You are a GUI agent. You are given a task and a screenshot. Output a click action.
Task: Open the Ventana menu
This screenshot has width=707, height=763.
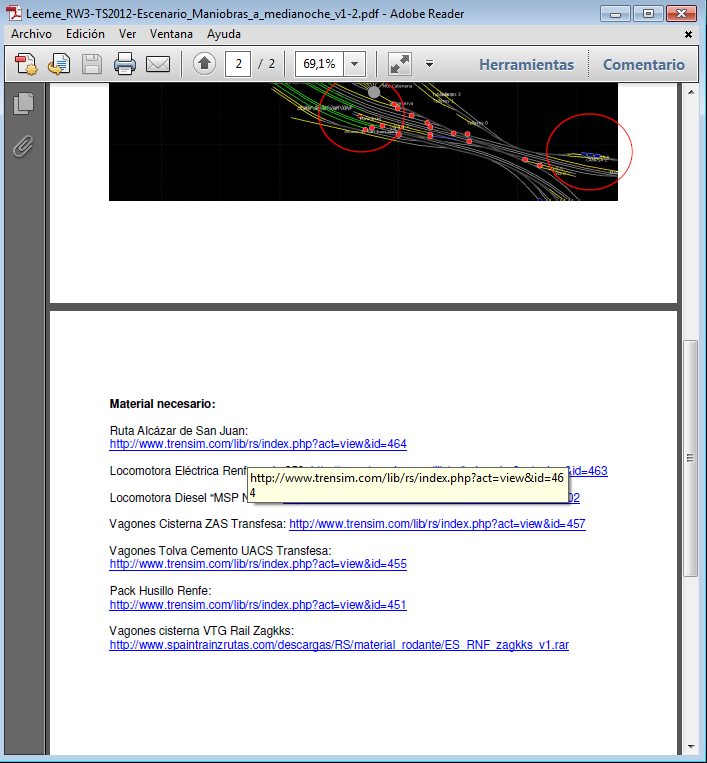(x=171, y=33)
